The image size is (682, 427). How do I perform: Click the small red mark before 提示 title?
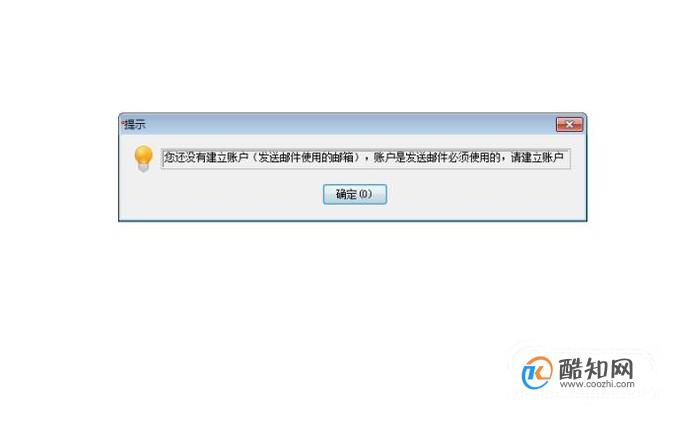point(122,123)
